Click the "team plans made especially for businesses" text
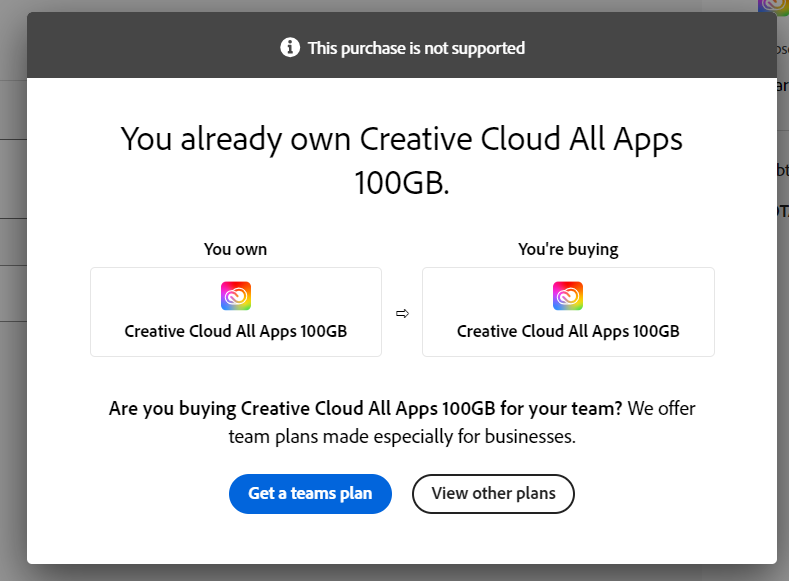This screenshot has height=581, width=789. (402, 437)
